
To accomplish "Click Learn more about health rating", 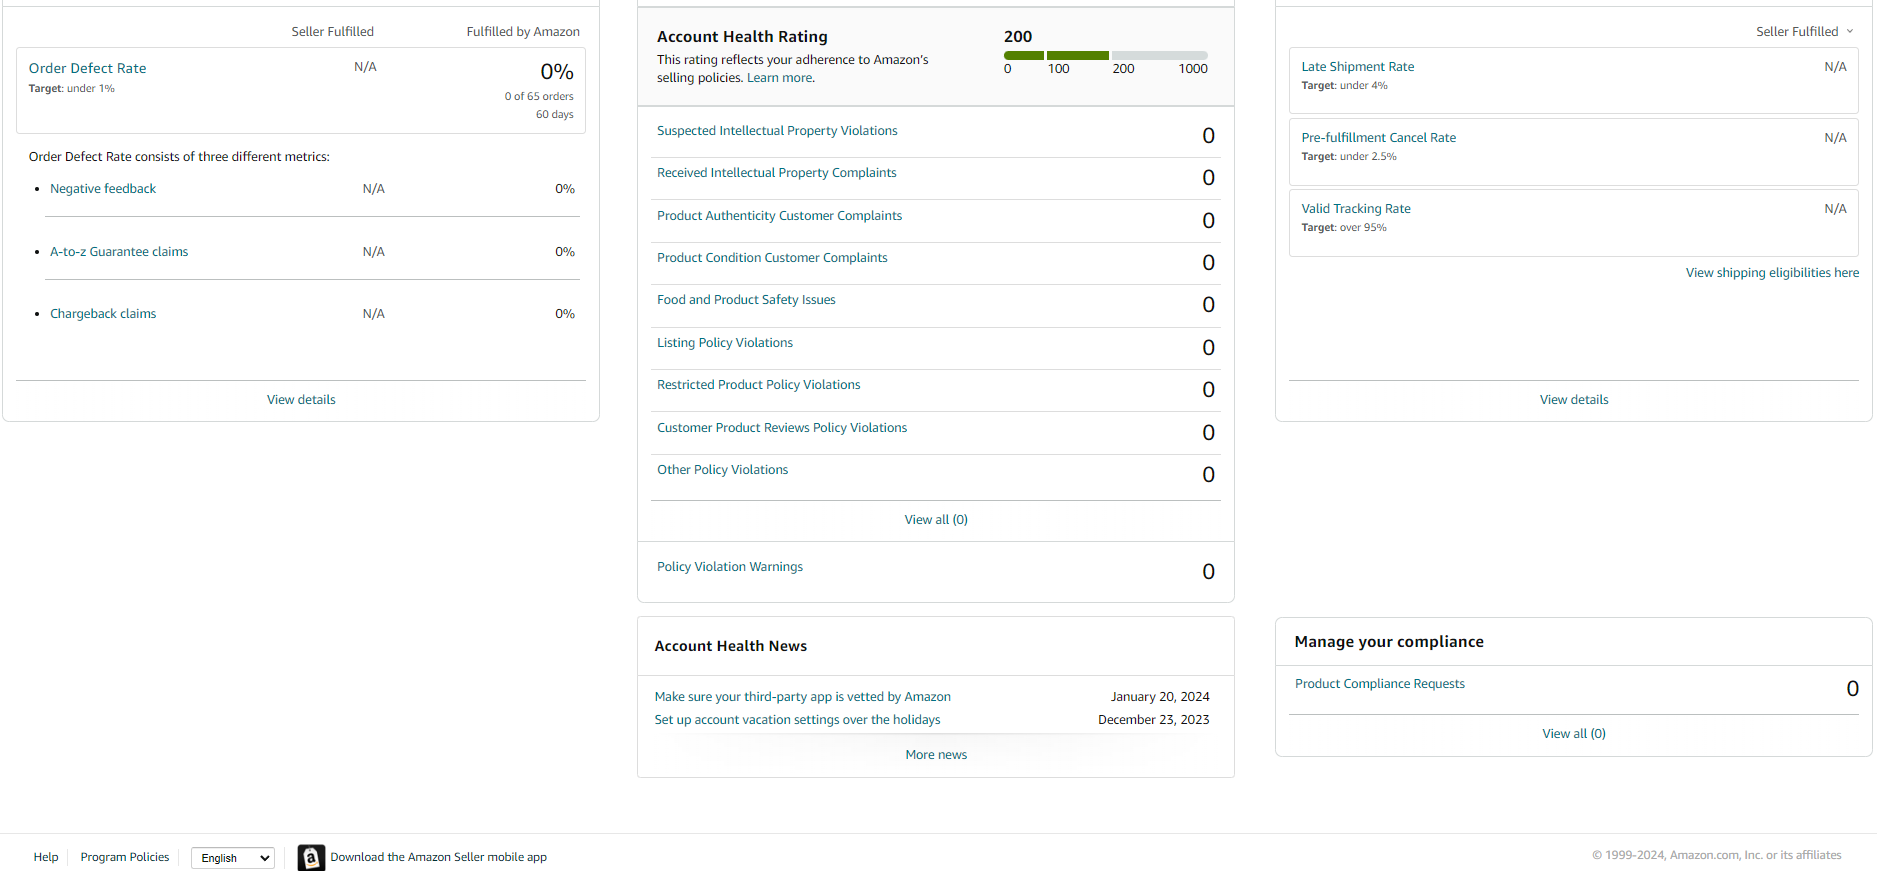I will (780, 78).
